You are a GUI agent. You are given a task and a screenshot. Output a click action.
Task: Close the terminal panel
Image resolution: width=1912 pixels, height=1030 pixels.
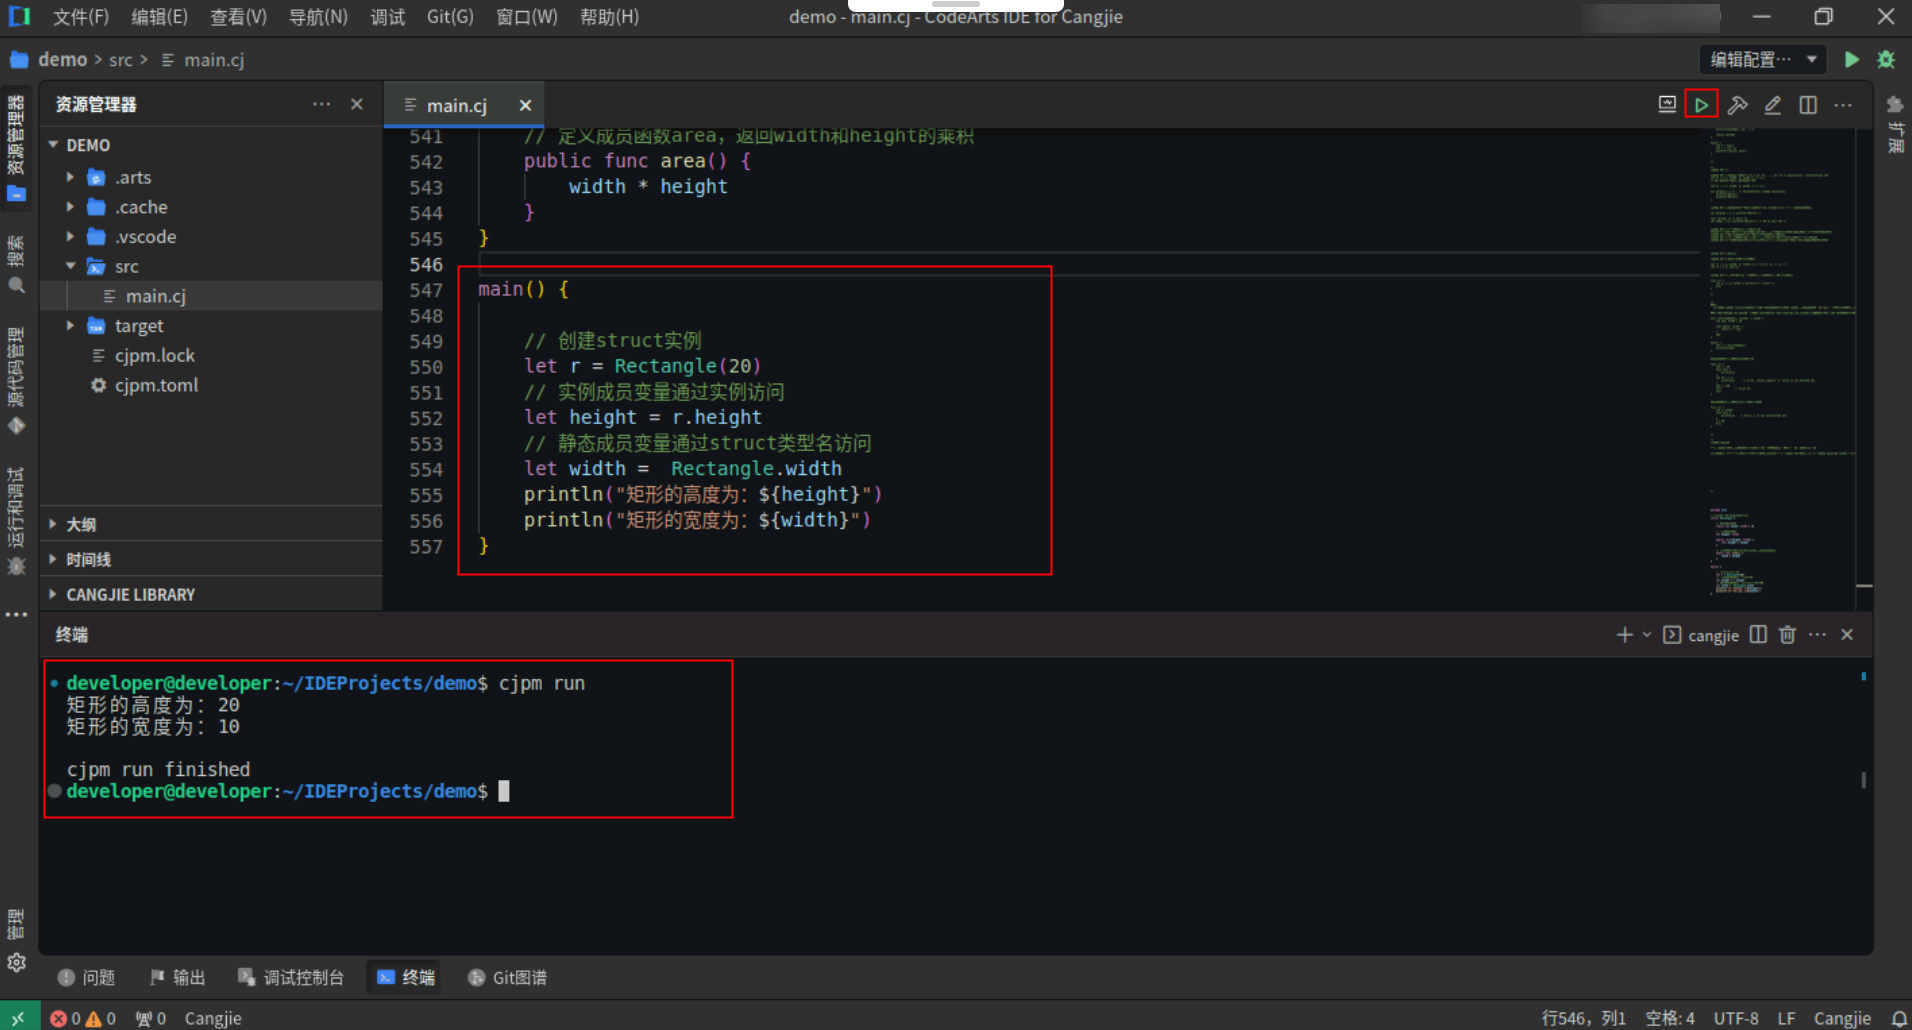click(1847, 635)
